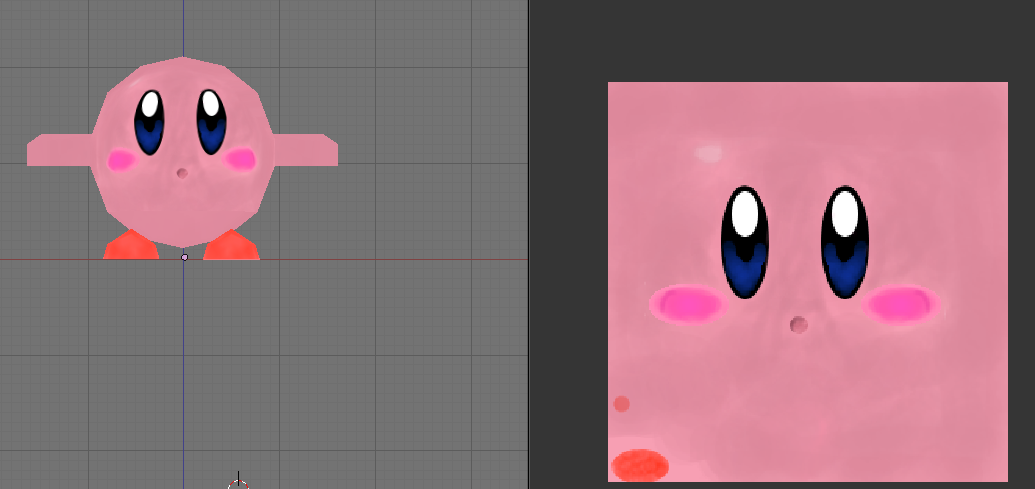
Task: Click the right pink blush in the texture image
Action: coord(902,304)
